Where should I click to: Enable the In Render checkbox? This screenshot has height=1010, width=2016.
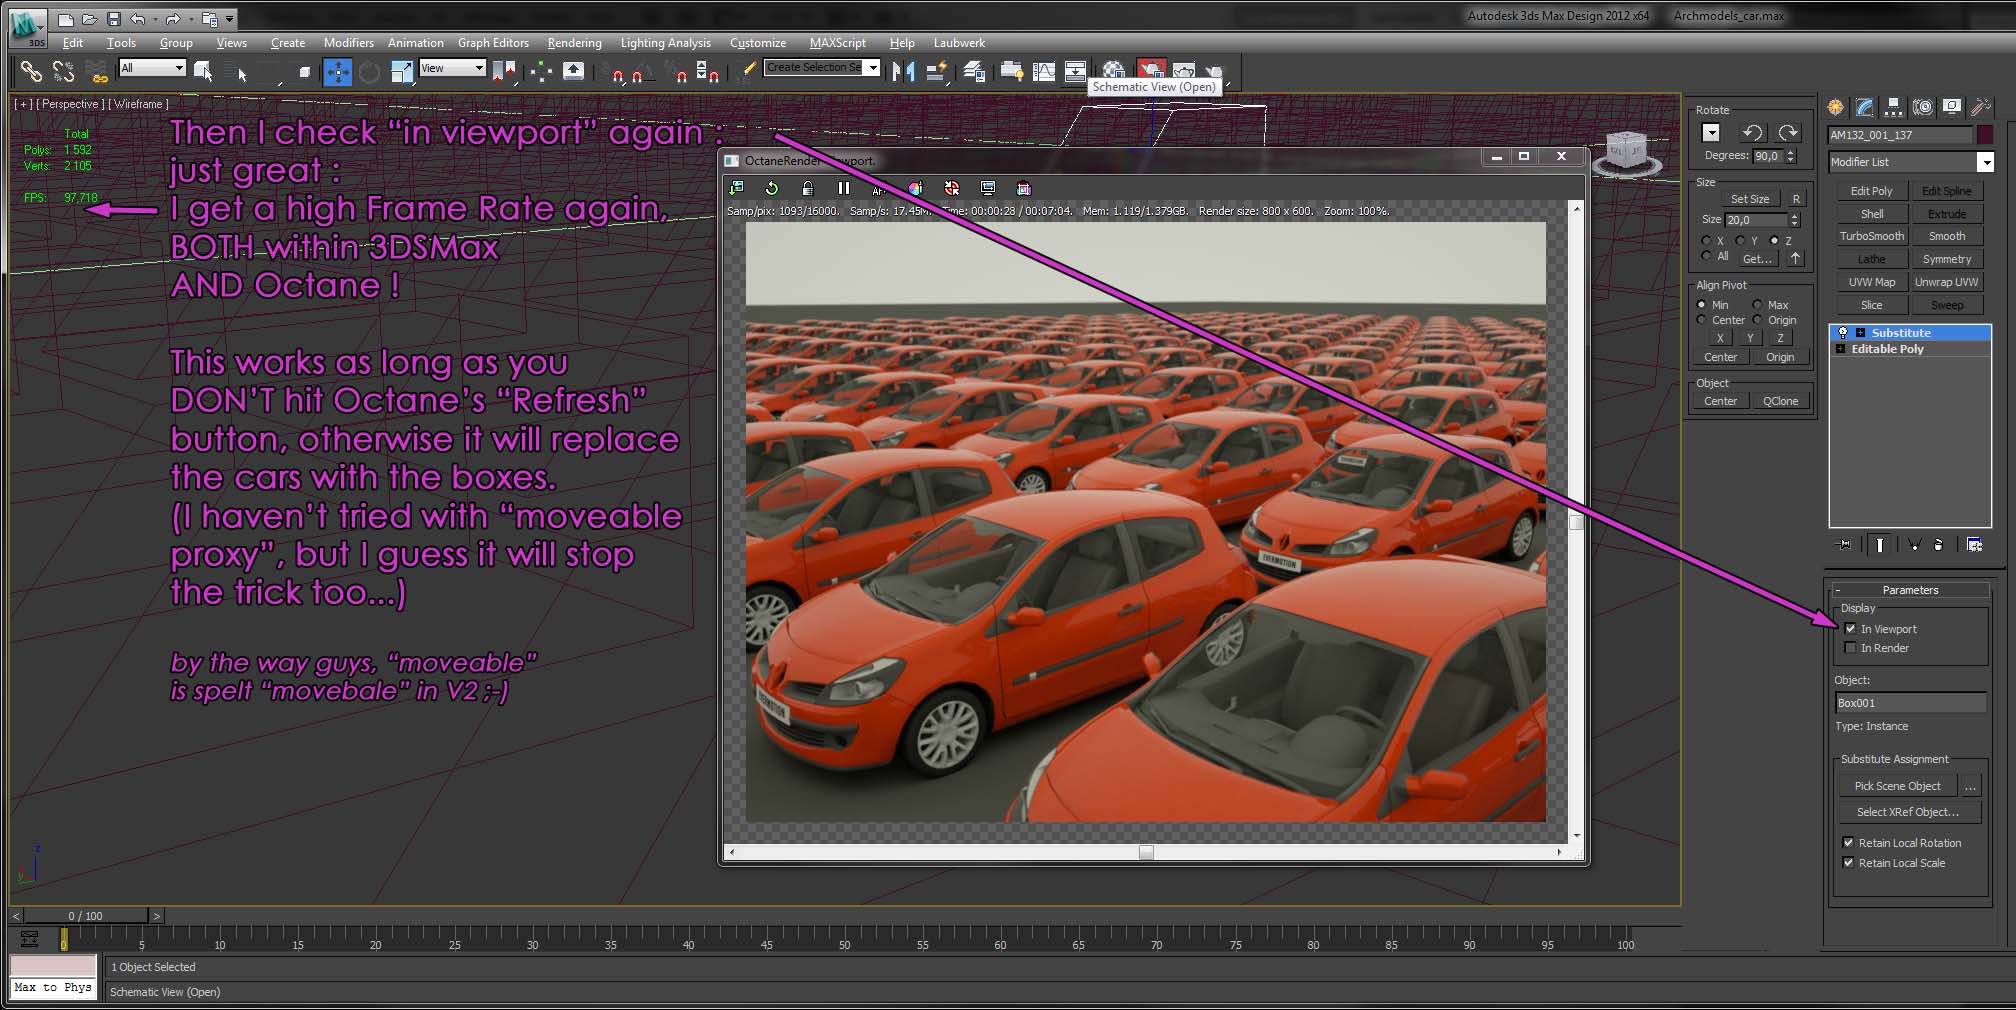point(1850,648)
